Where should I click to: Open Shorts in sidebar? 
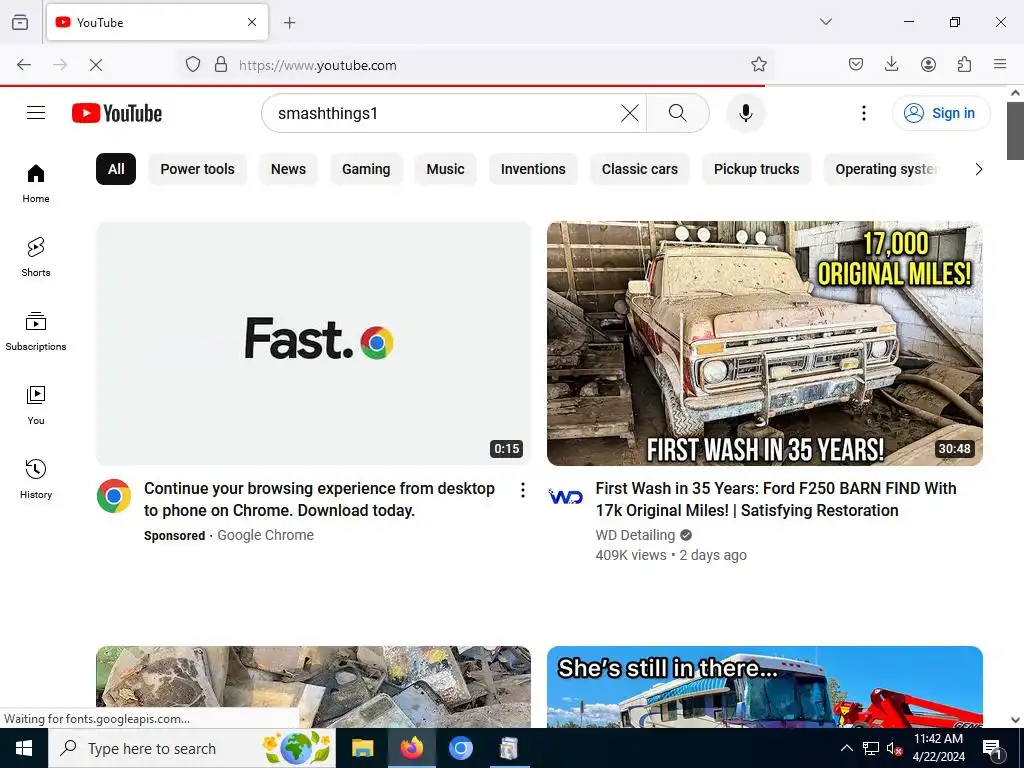click(36, 257)
